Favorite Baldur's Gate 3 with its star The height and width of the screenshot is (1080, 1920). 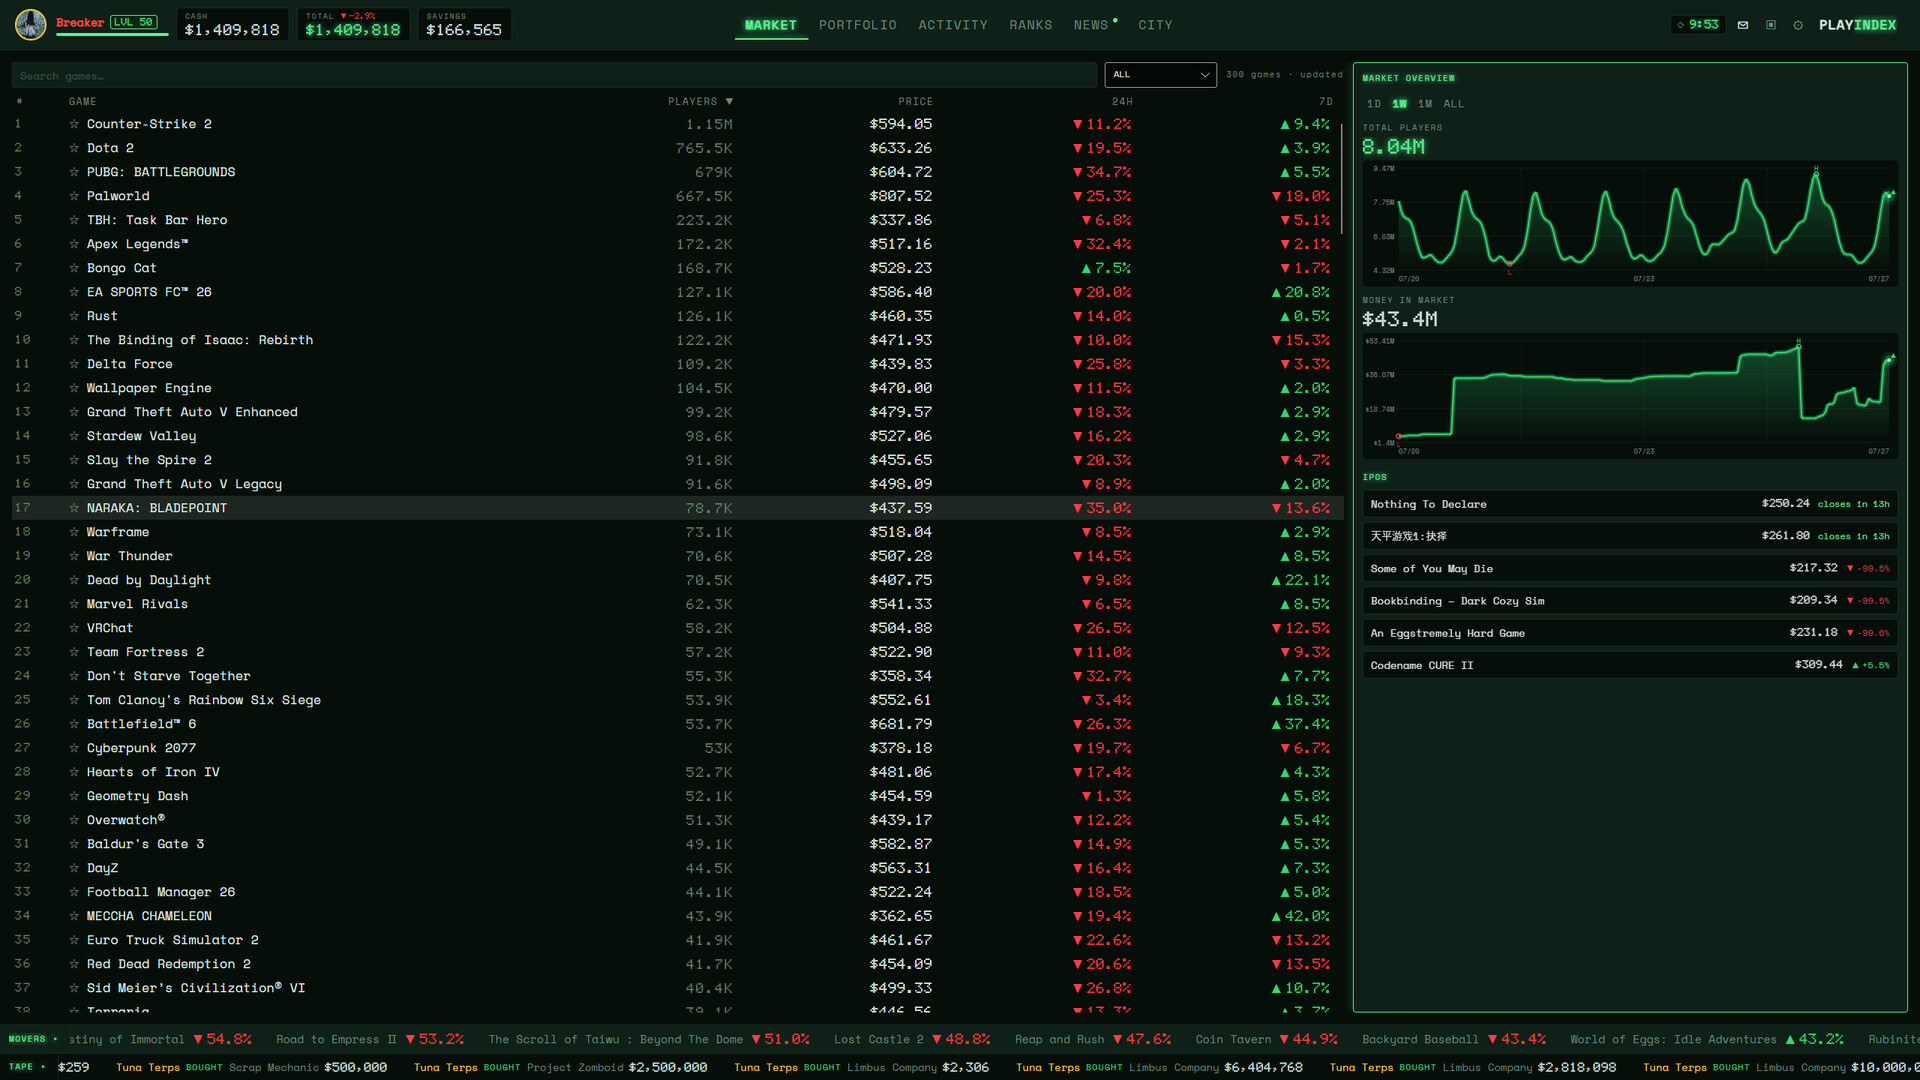(x=74, y=844)
